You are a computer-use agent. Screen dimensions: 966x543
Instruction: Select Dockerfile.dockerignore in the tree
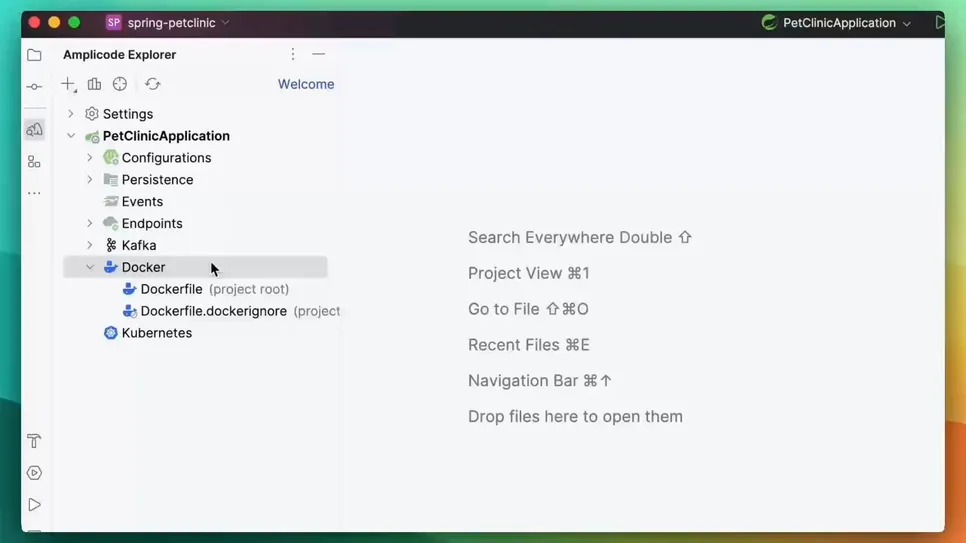(x=213, y=311)
